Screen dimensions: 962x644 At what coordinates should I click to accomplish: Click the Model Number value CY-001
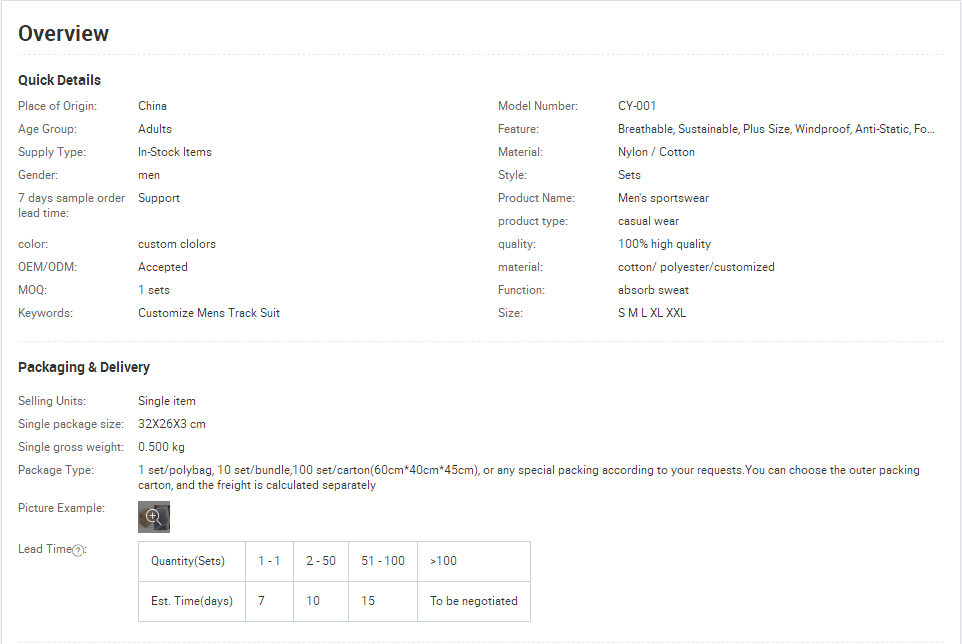click(x=637, y=106)
